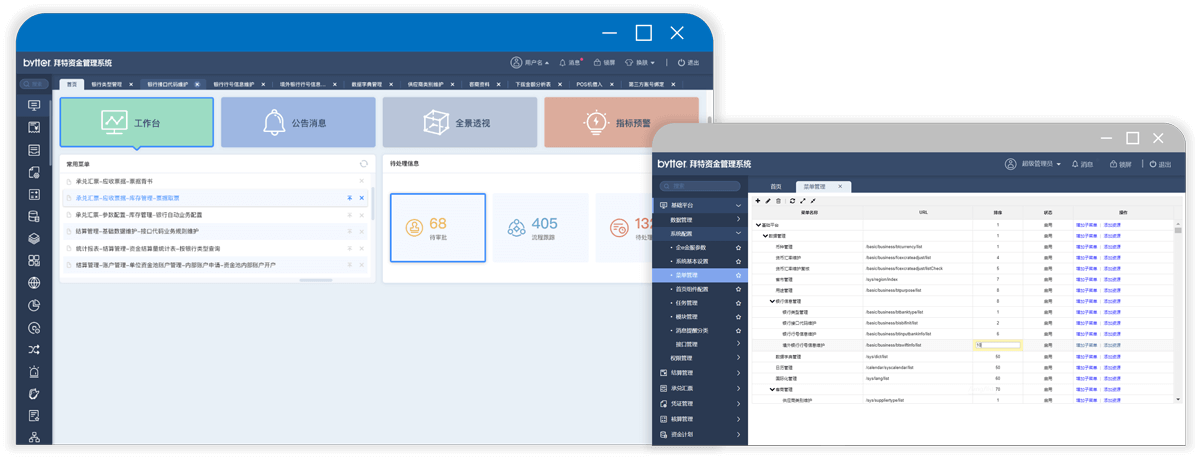Switch to the 银行类型管理 tab
This screenshot has height=458, width=1200.
pos(106,85)
